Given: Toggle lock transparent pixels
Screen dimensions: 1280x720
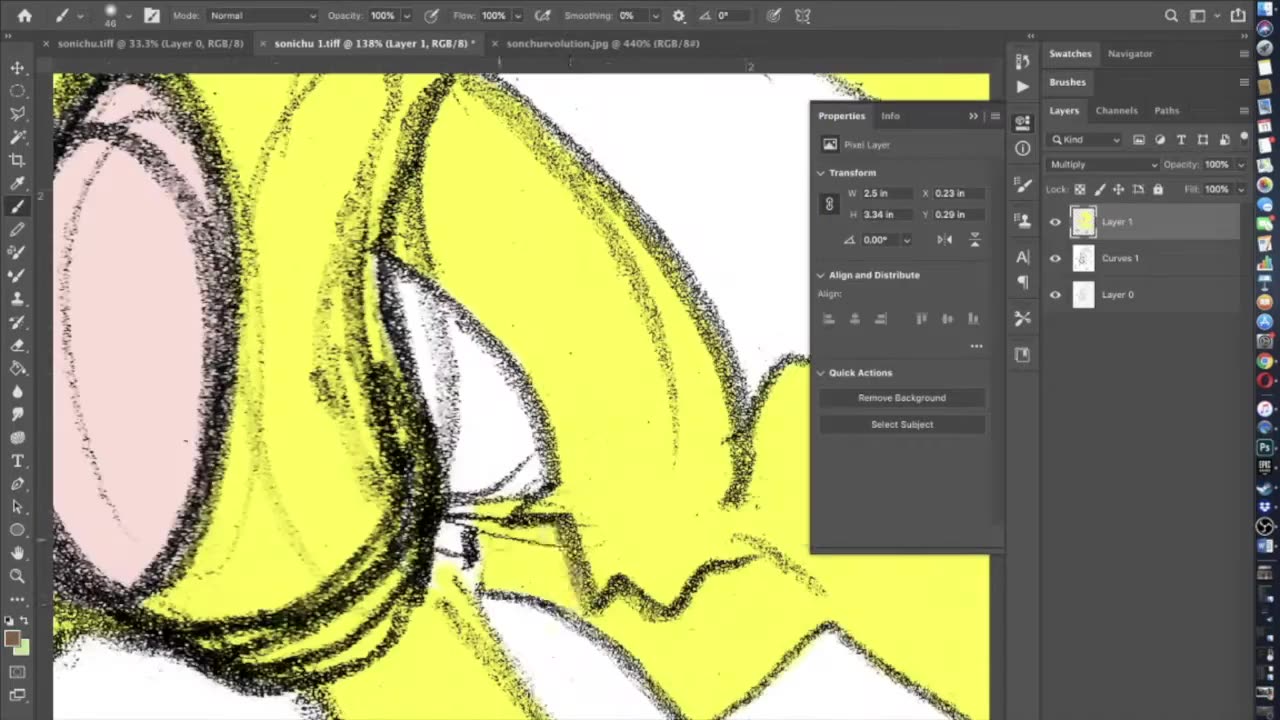Looking at the screenshot, I should click(1080, 189).
